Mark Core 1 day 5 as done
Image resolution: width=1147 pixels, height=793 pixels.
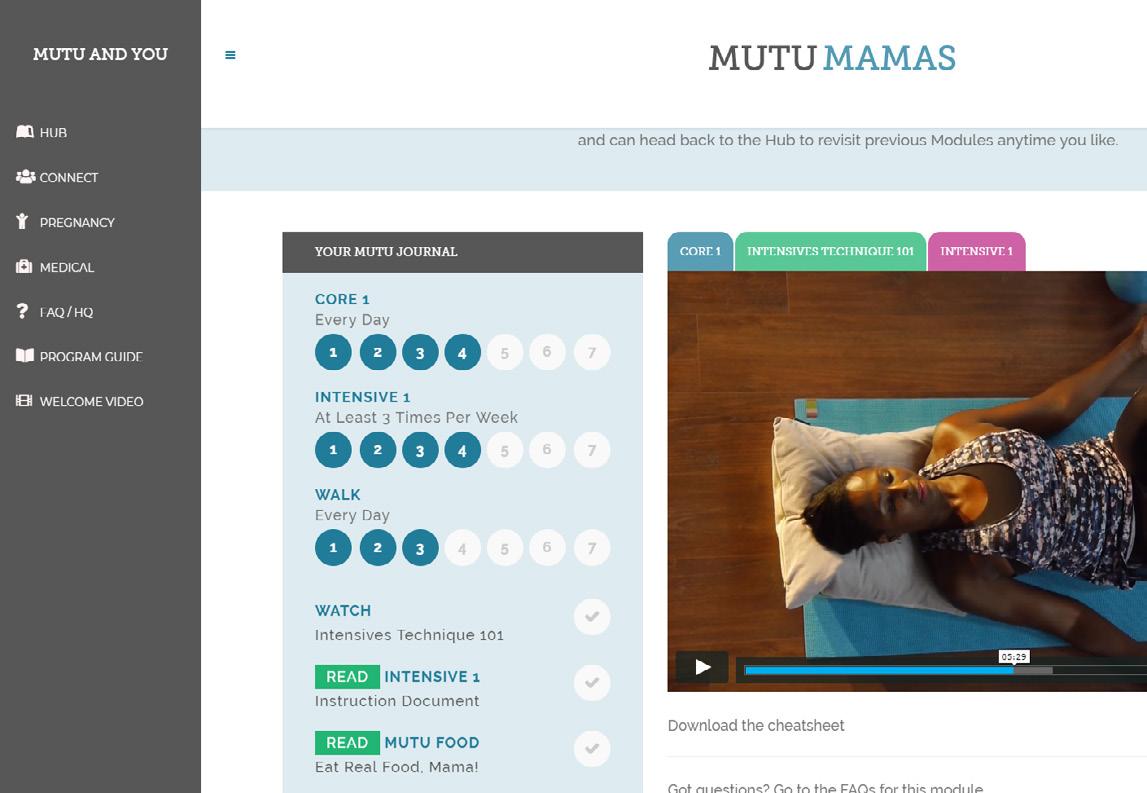tap(505, 353)
